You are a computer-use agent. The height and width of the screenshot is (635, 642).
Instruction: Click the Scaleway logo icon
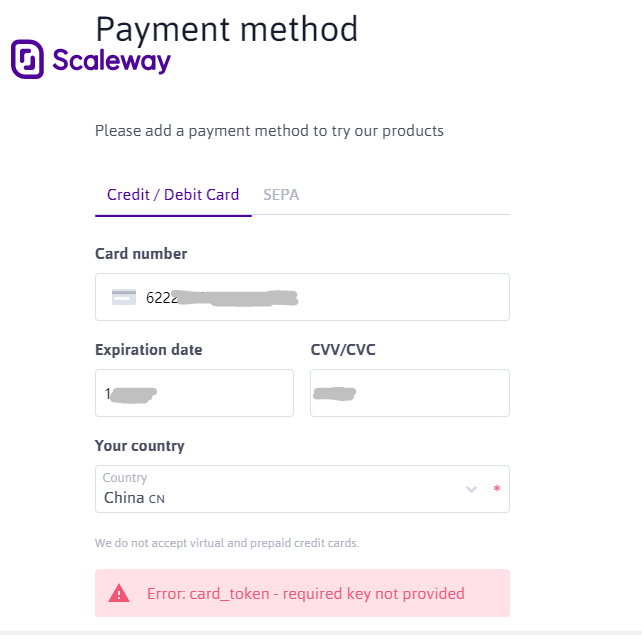[x=27, y=59]
